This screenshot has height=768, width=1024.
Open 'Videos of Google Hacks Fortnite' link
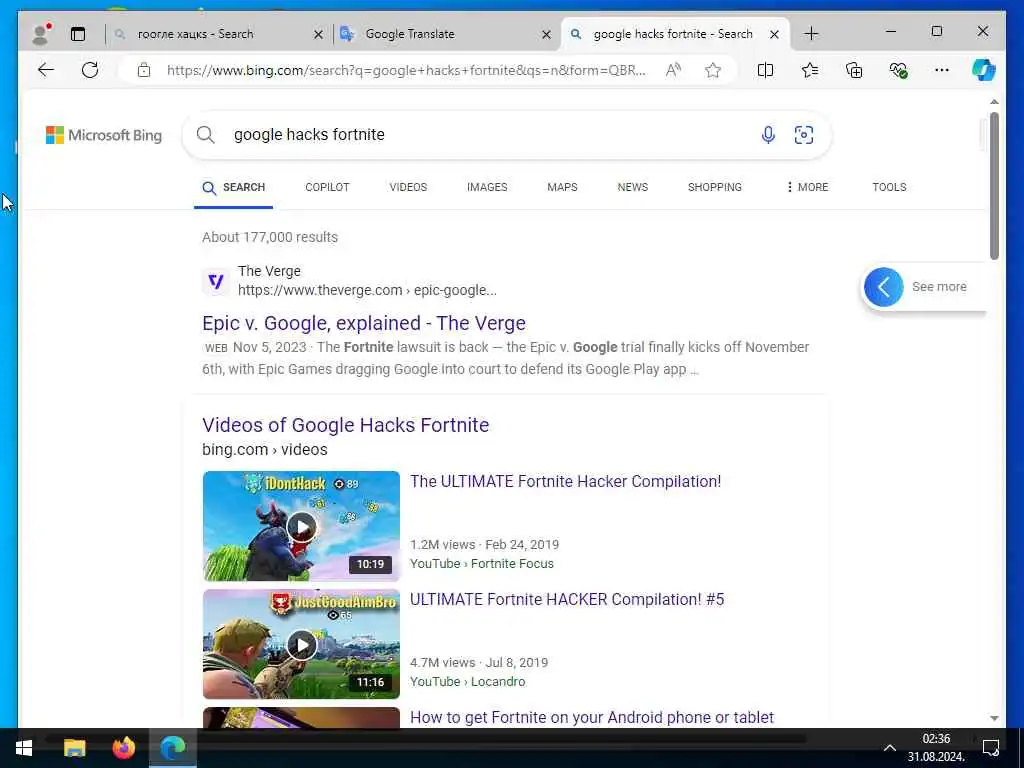345,425
